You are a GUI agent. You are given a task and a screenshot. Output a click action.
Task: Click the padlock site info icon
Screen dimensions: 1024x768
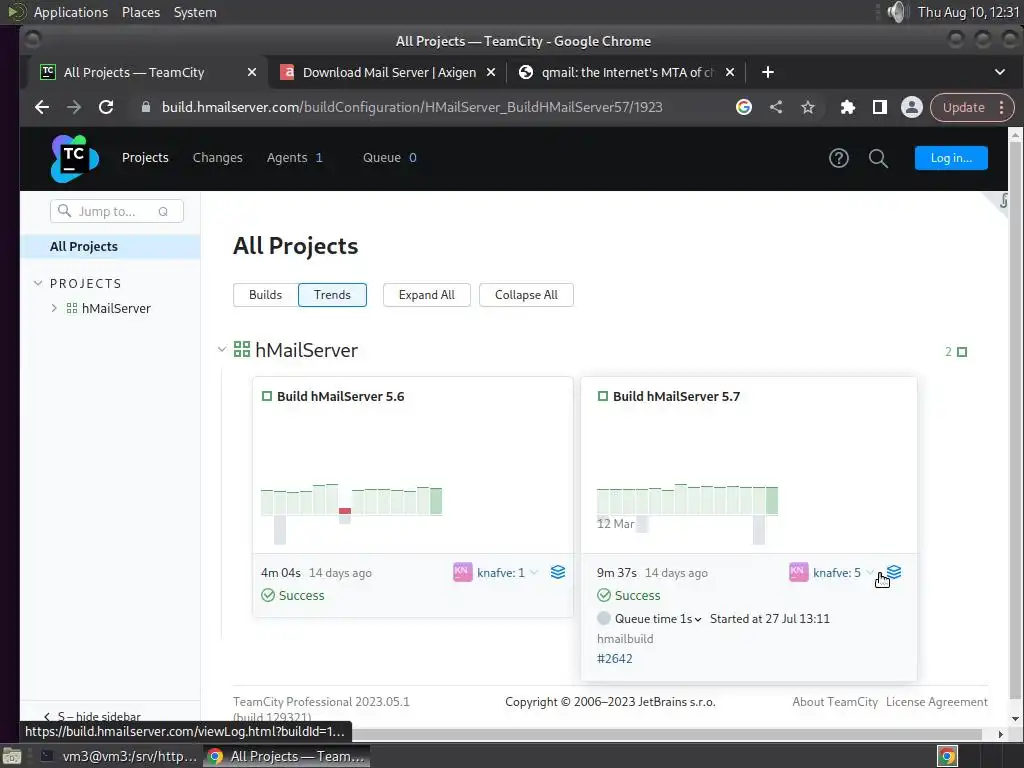pos(146,107)
